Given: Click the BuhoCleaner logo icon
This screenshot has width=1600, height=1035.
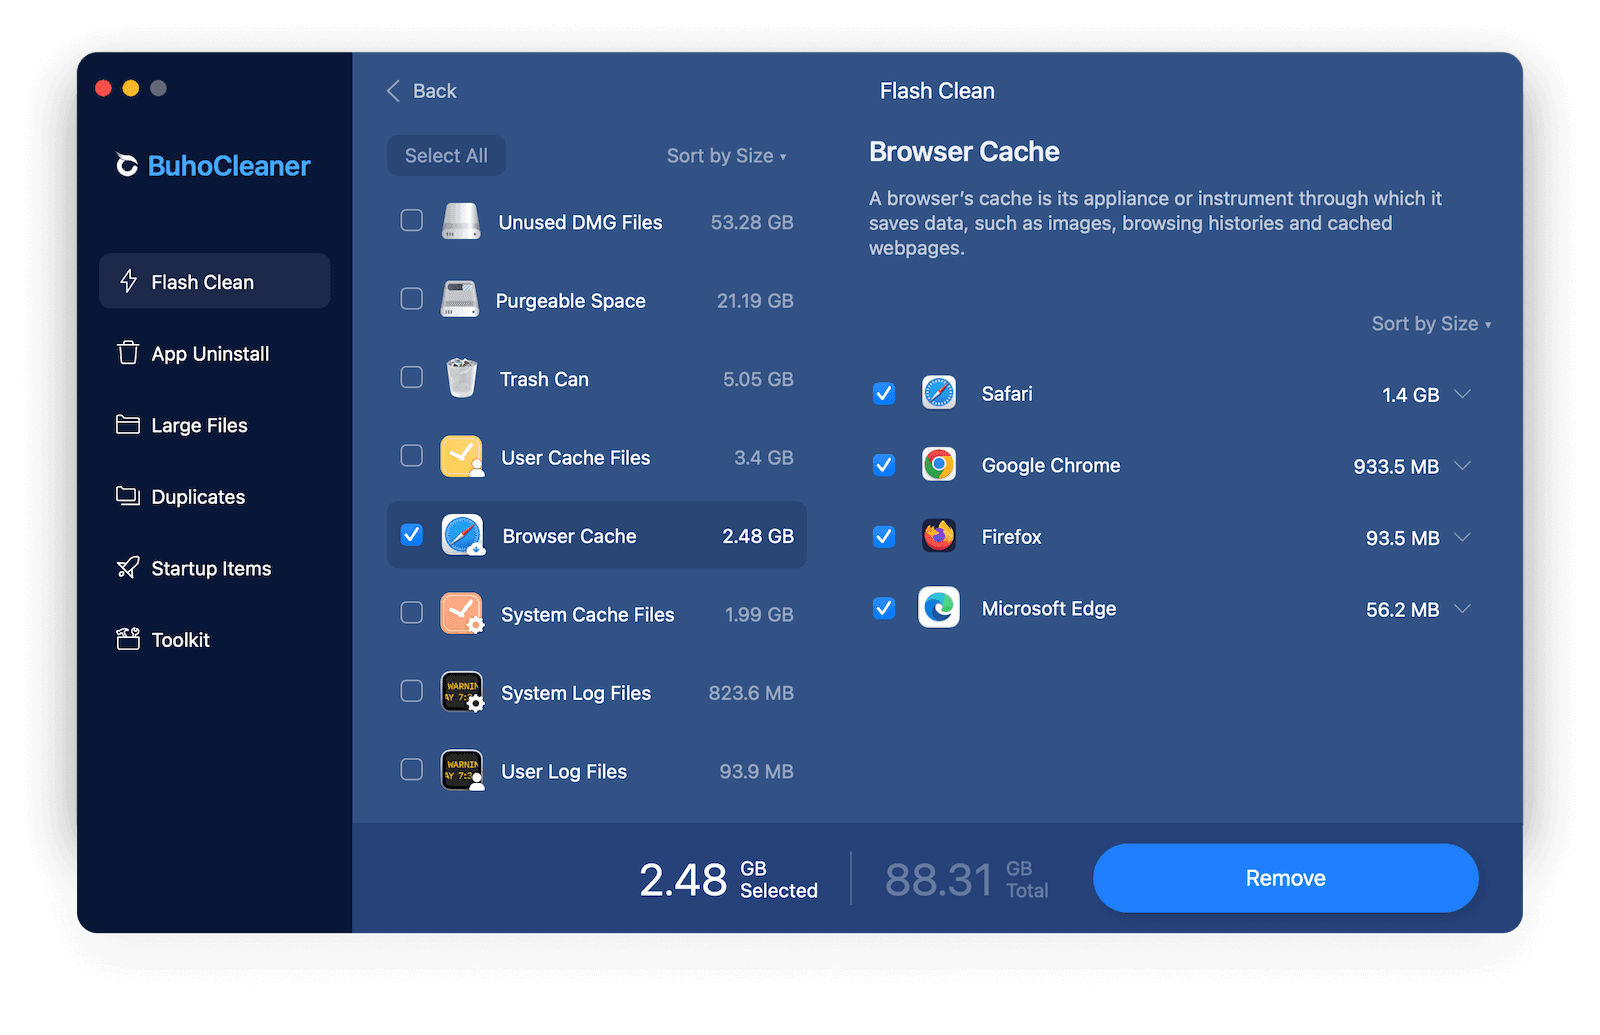Looking at the screenshot, I should coord(126,165).
